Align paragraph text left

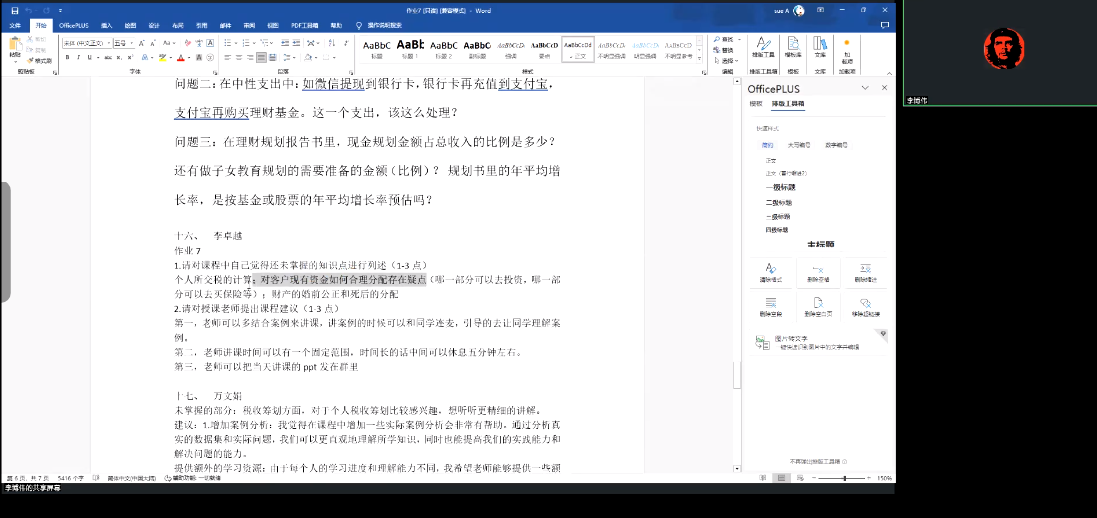[228, 57]
